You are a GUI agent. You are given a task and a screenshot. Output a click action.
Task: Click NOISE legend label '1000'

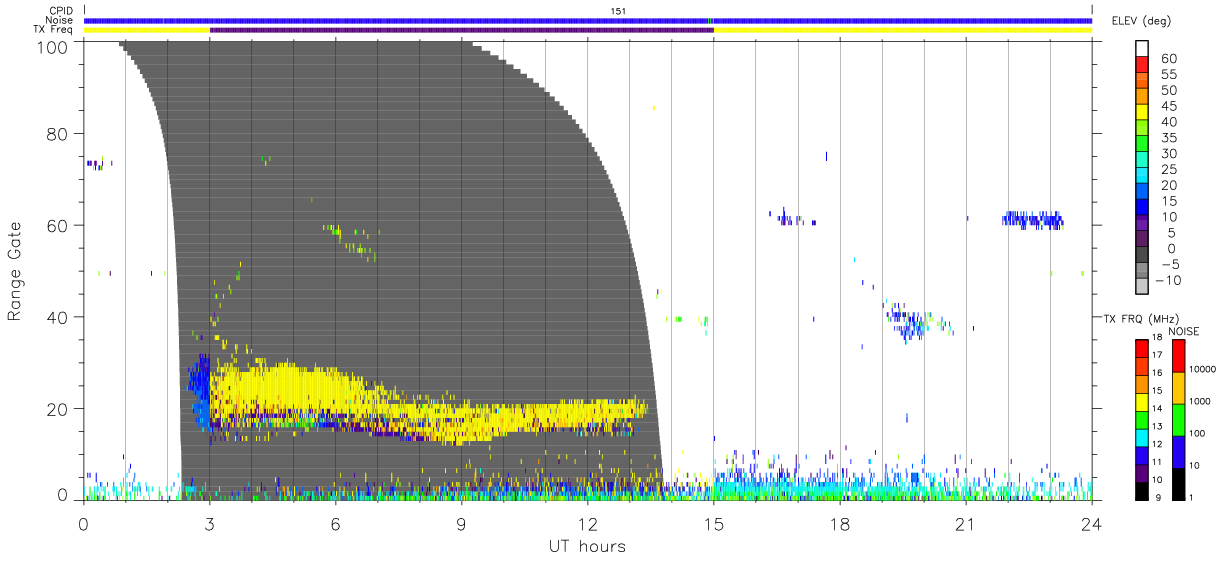point(1199,401)
